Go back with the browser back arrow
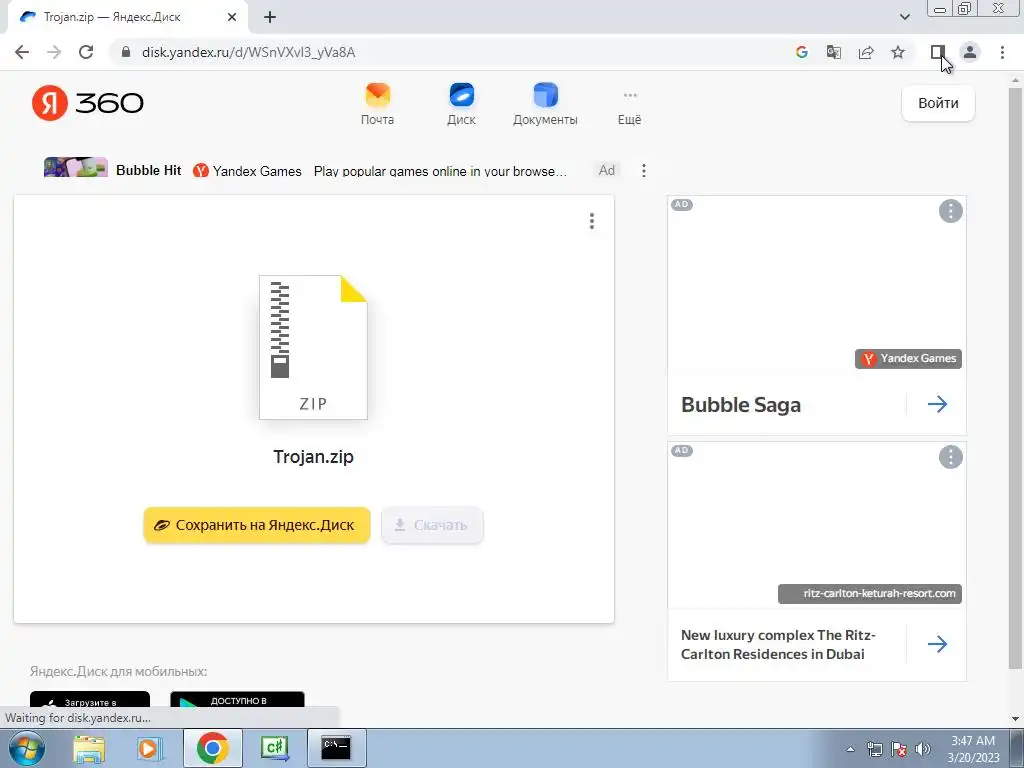Viewport: 1024px width, 768px height. 22,52
